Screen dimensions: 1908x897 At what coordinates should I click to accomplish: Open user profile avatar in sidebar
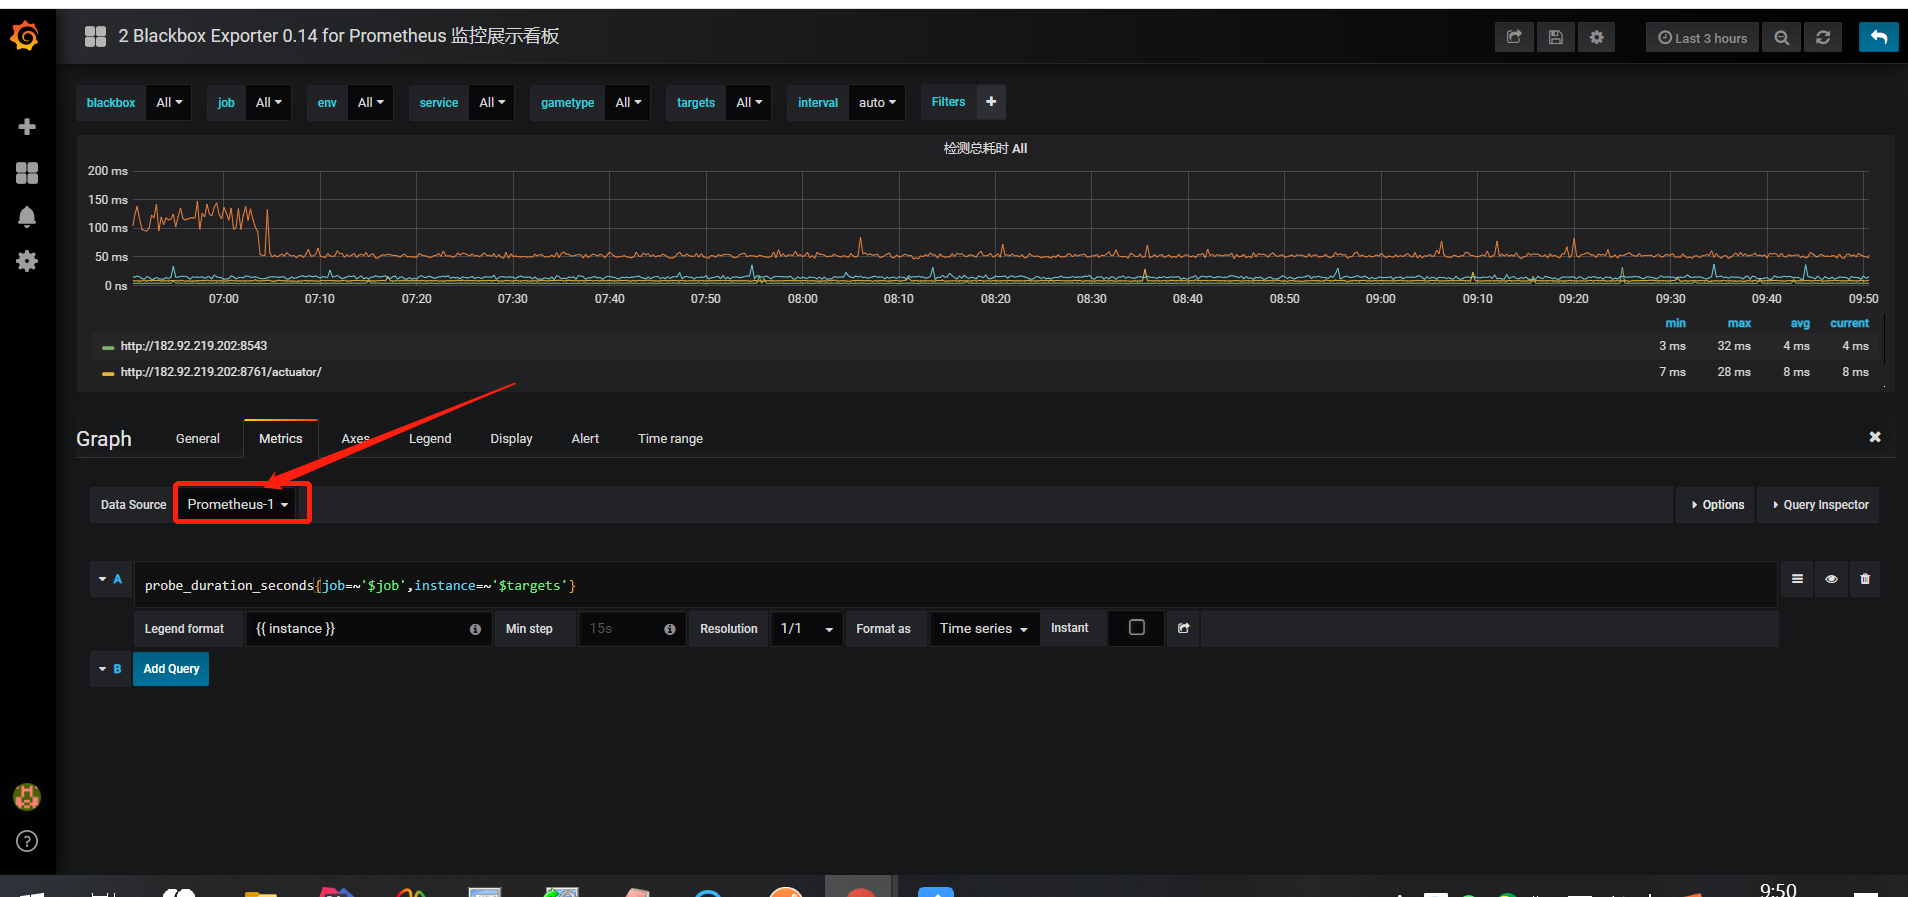[27, 797]
